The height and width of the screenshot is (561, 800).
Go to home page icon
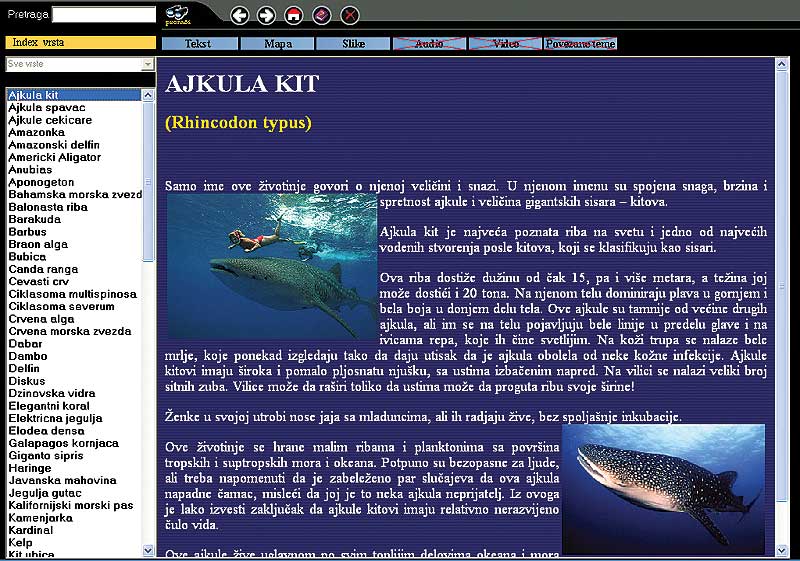[293, 16]
